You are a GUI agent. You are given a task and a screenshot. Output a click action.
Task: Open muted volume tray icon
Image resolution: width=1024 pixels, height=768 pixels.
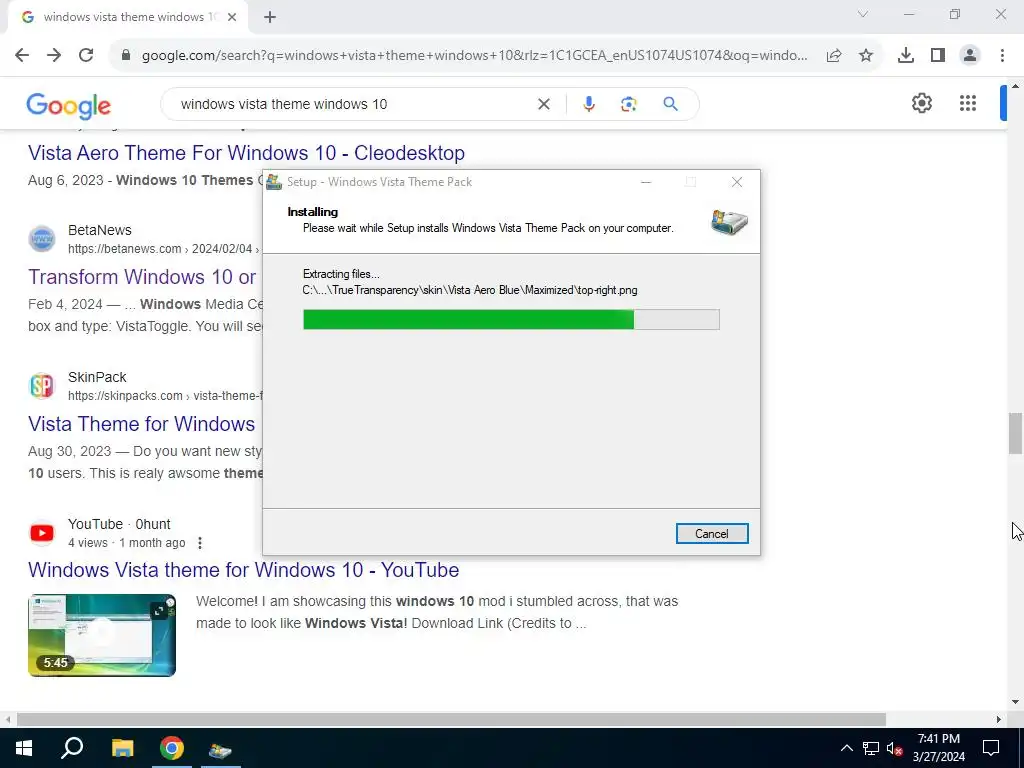tap(894, 748)
